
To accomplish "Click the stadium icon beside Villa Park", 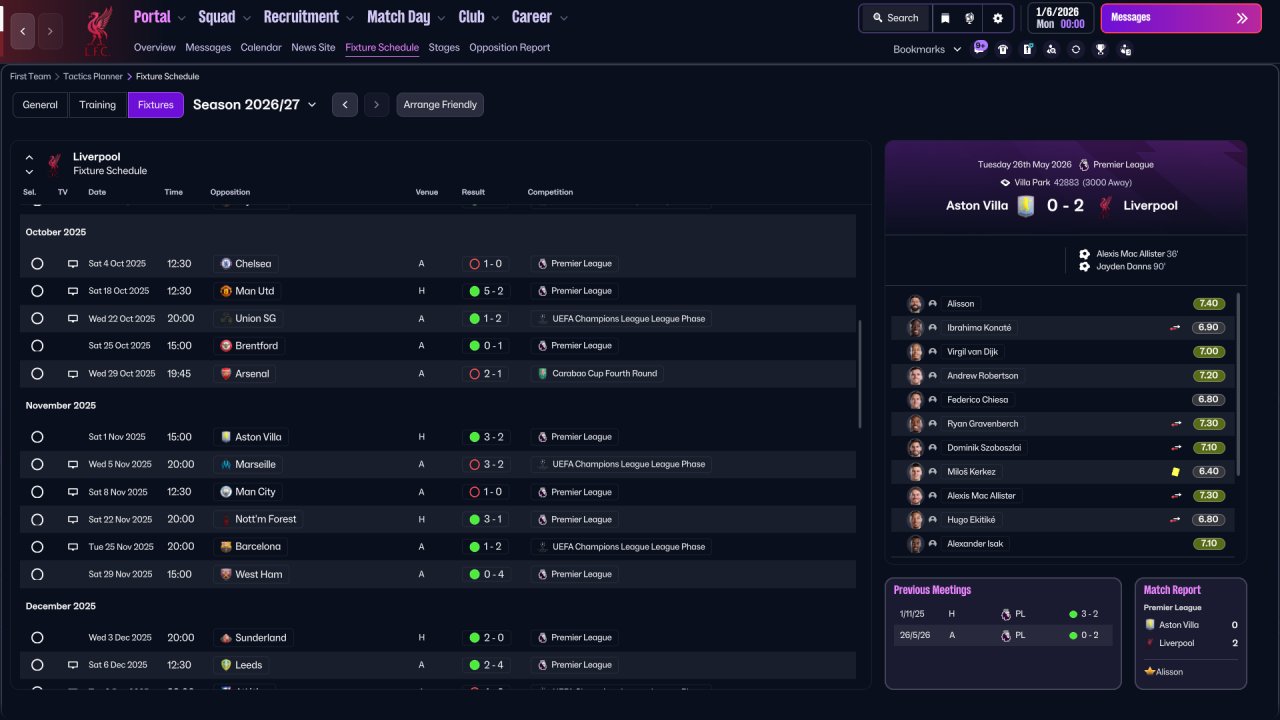I will [1006, 183].
